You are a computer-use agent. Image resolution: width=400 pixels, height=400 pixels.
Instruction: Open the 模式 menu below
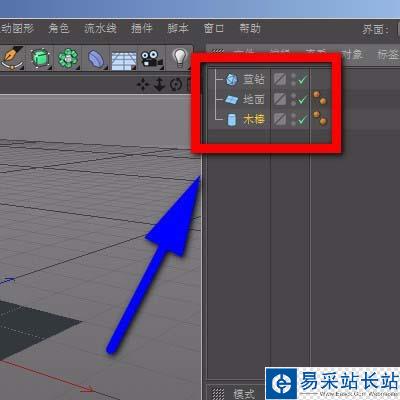pos(244,394)
